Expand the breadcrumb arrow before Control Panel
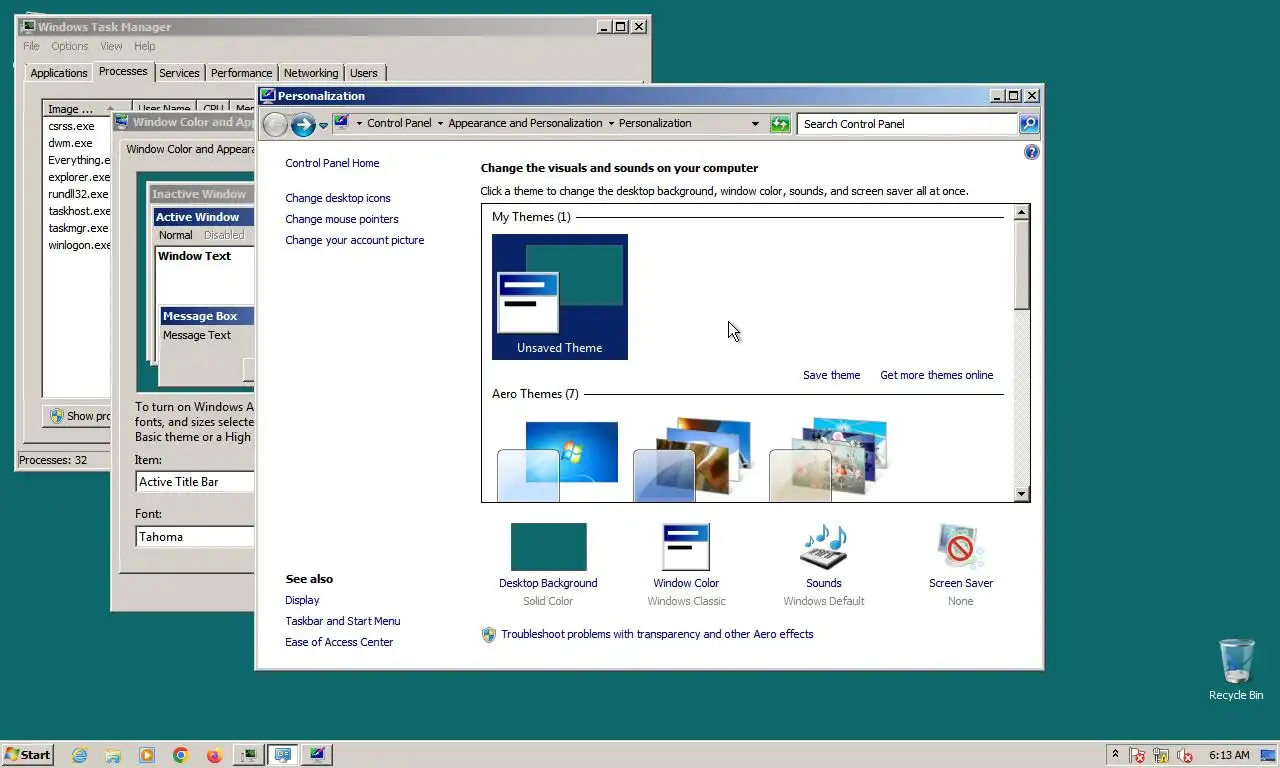The width and height of the screenshot is (1280, 768). (x=359, y=124)
